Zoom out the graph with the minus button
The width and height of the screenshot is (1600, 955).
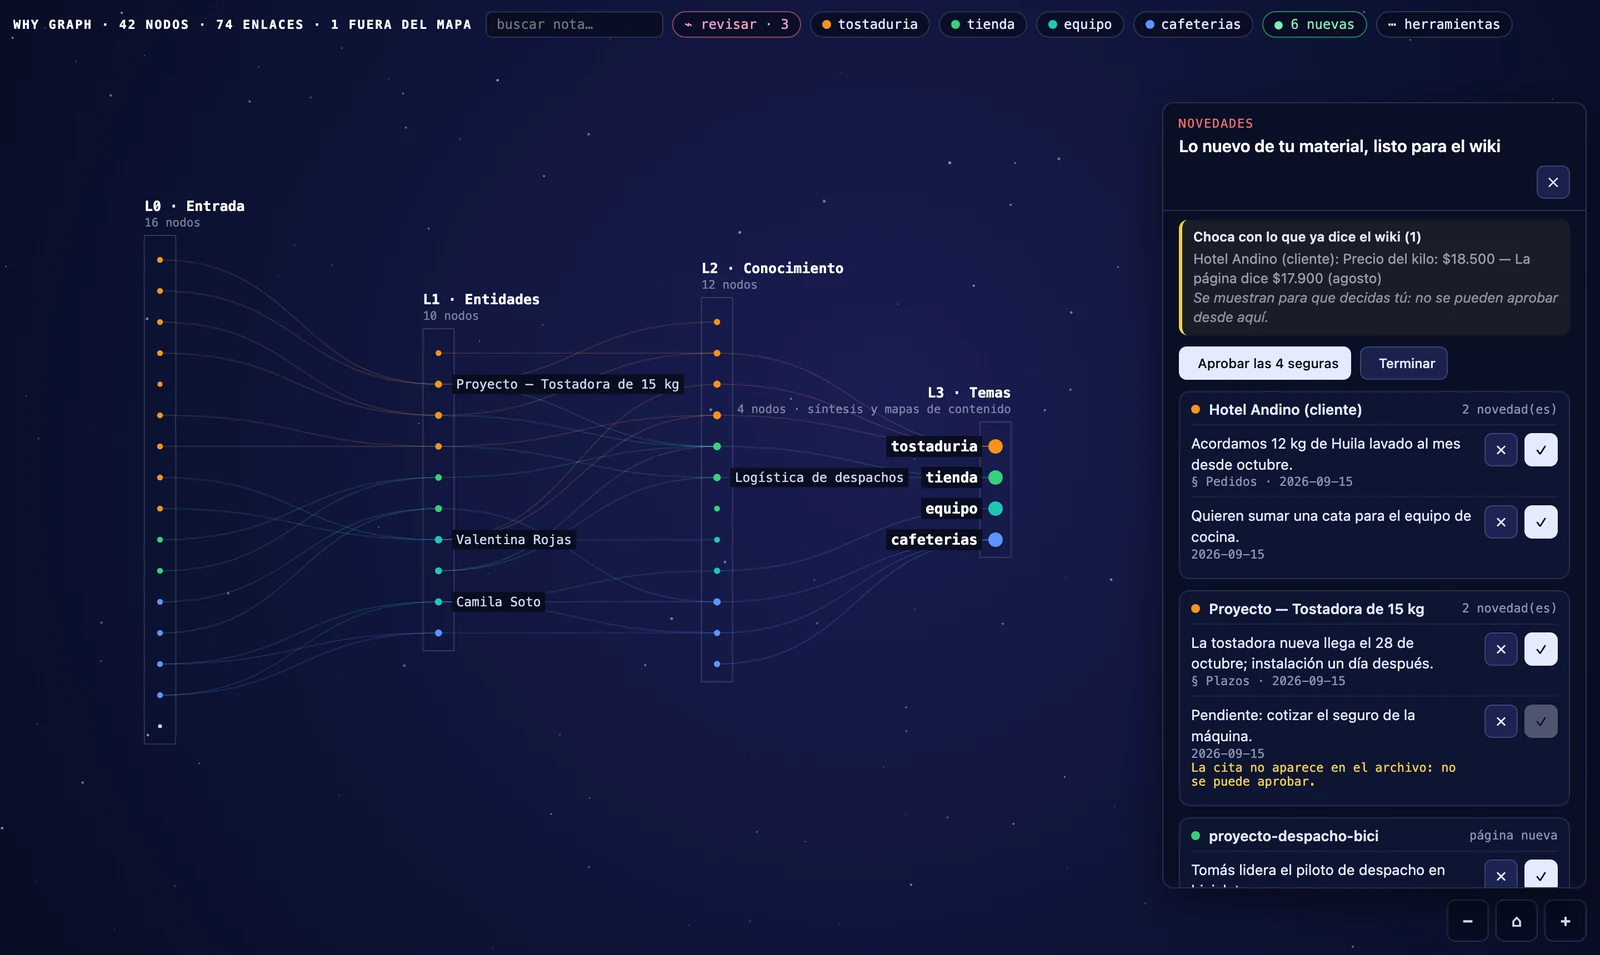pos(1468,921)
